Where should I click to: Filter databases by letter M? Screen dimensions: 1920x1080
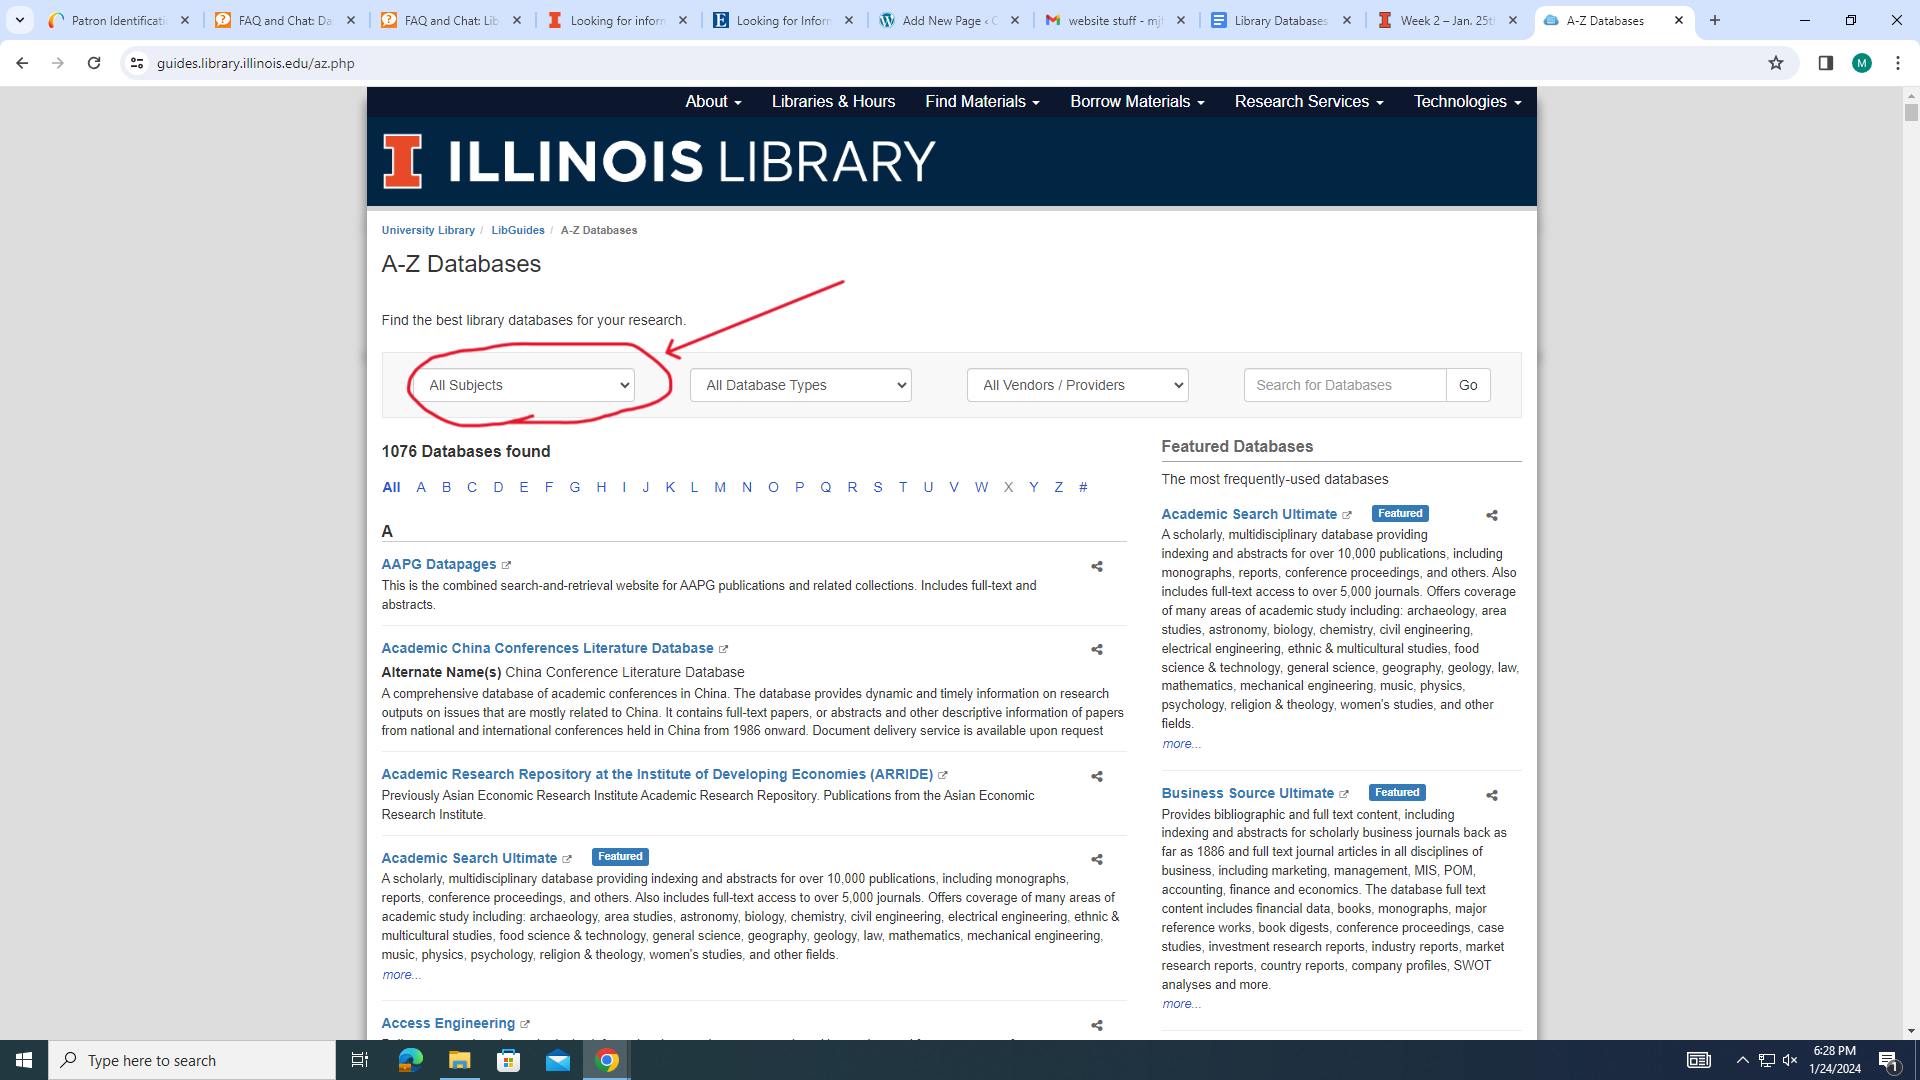720,488
